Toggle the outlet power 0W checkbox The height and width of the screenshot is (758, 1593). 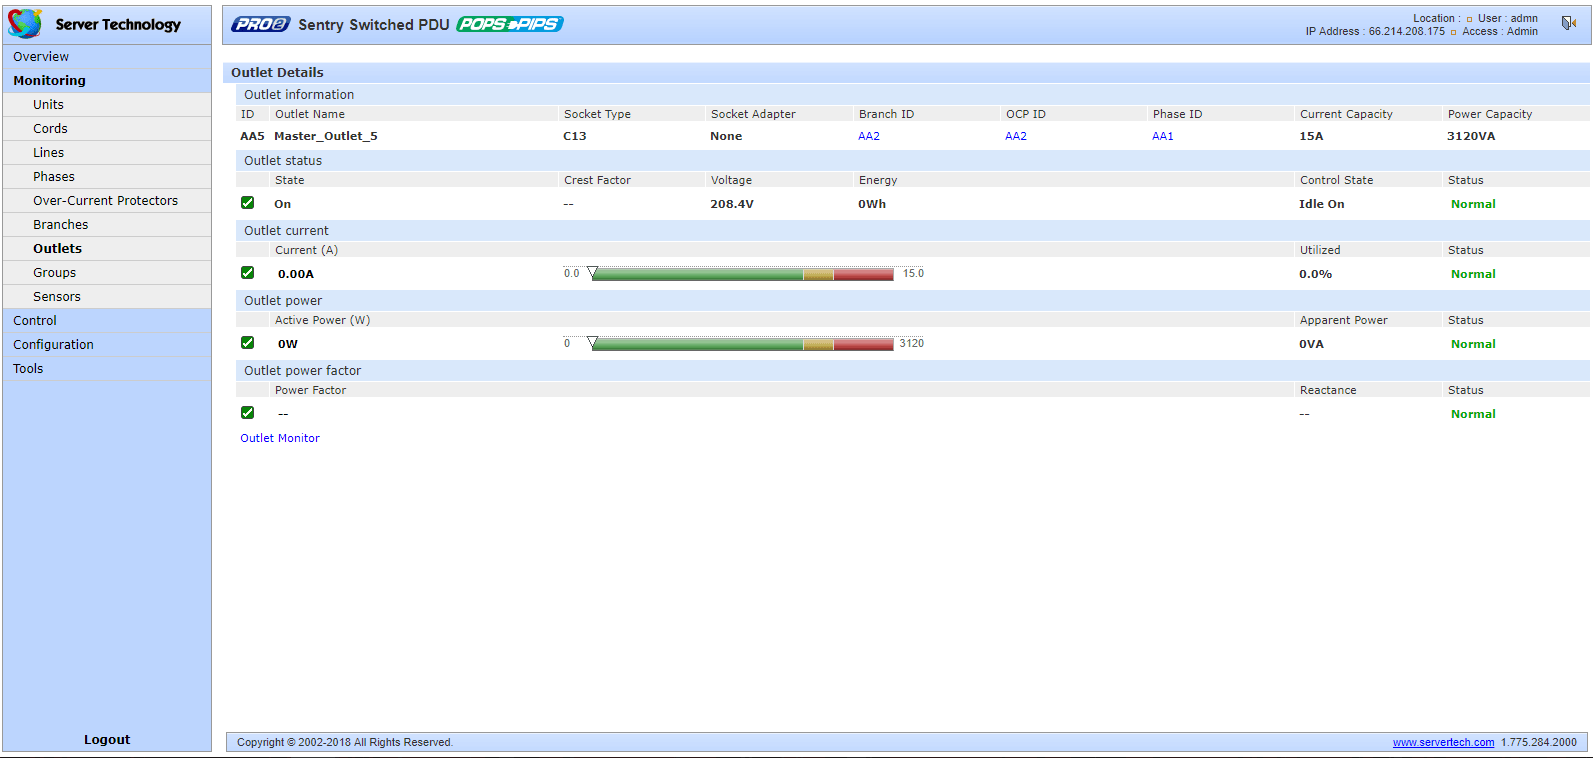[248, 343]
